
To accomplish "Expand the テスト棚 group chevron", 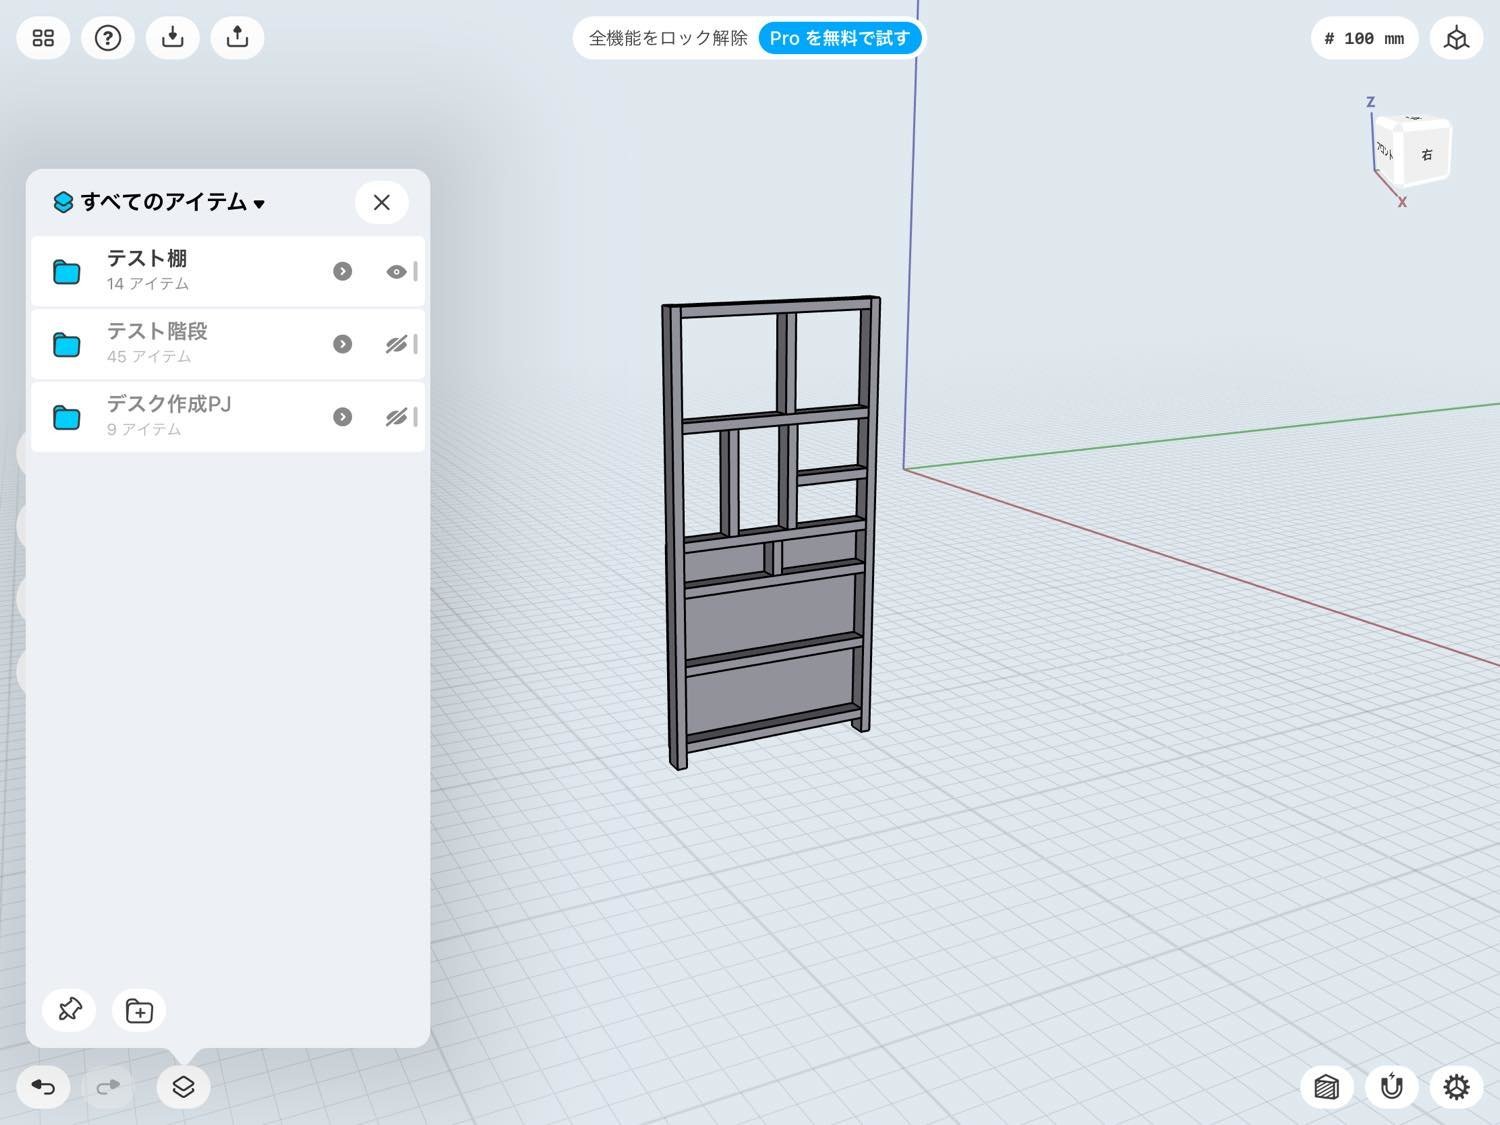I will pos(343,271).
